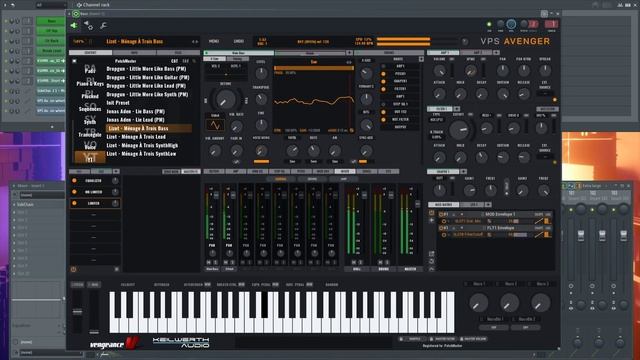Click the Keilwerth Audio logo
The height and width of the screenshot is (360, 640).
(x=181, y=342)
